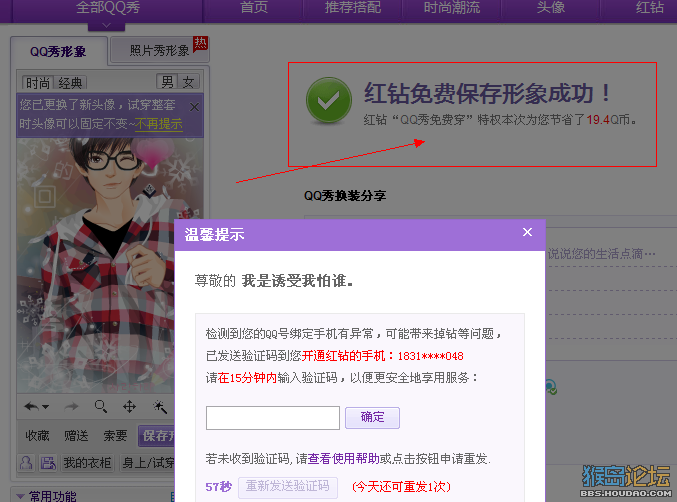Open 红钻 in the top navigation
This screenshot has width=677, height=502.
pos(649,8)
